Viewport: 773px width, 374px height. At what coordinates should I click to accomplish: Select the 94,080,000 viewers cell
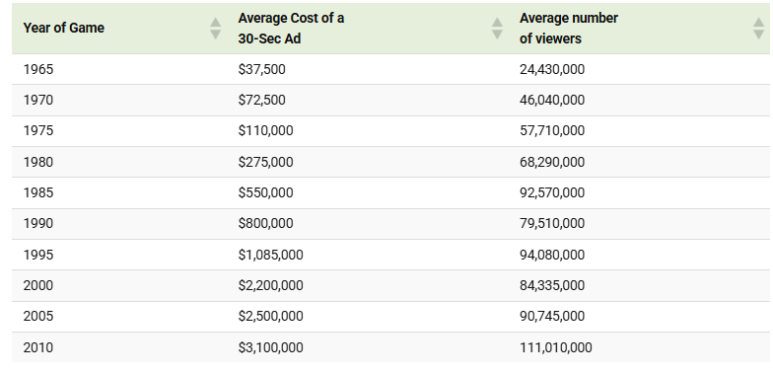pyautogui.click(x=552, y=255)
